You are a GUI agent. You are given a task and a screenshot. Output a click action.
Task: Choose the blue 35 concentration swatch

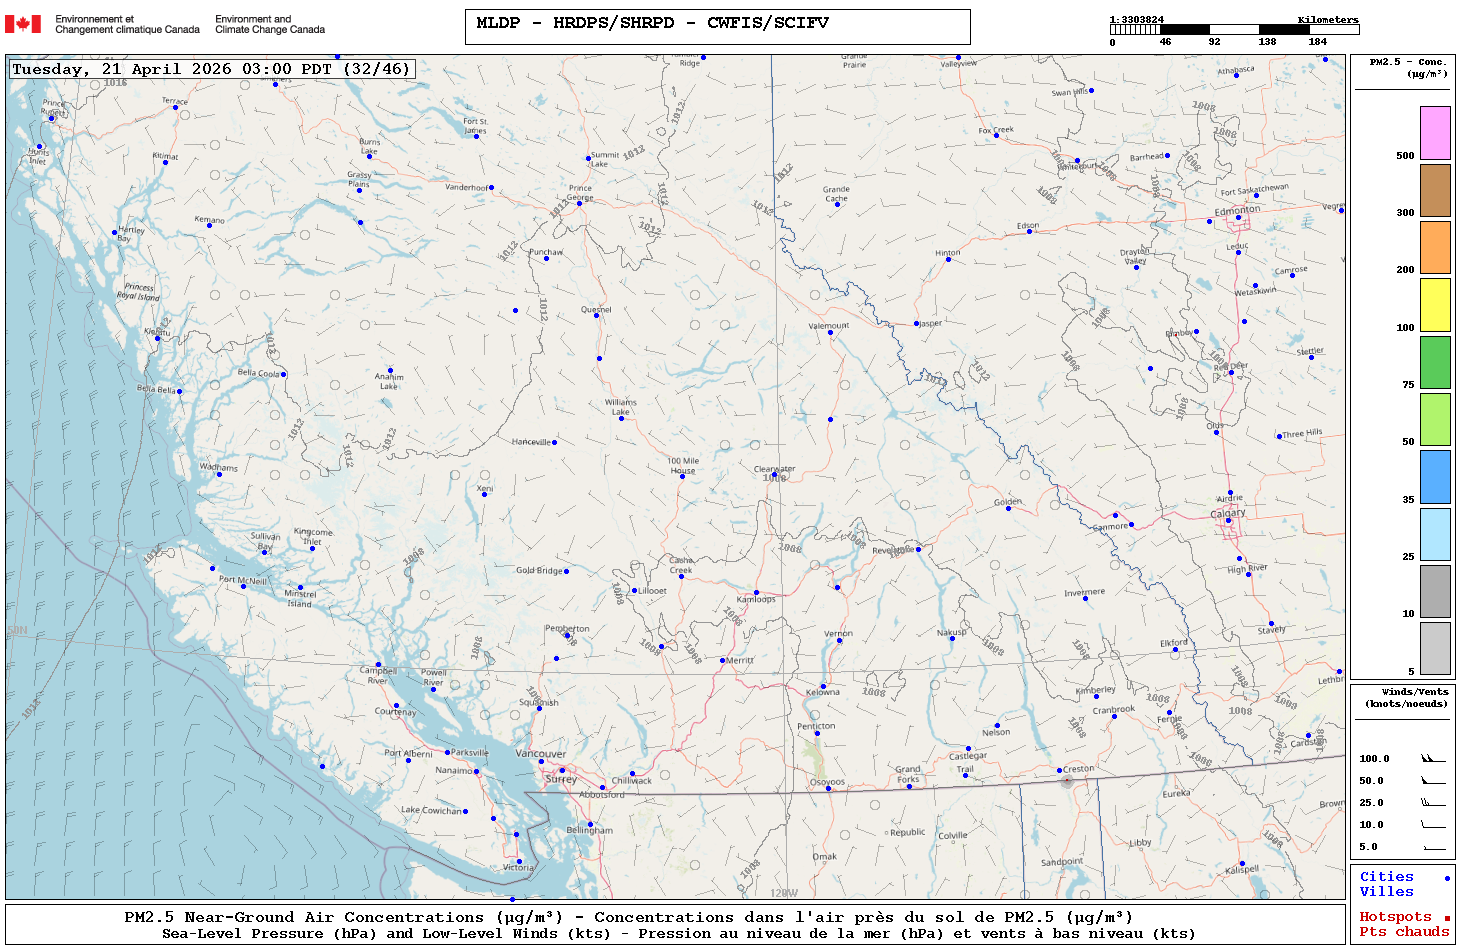coord(1435,477)
